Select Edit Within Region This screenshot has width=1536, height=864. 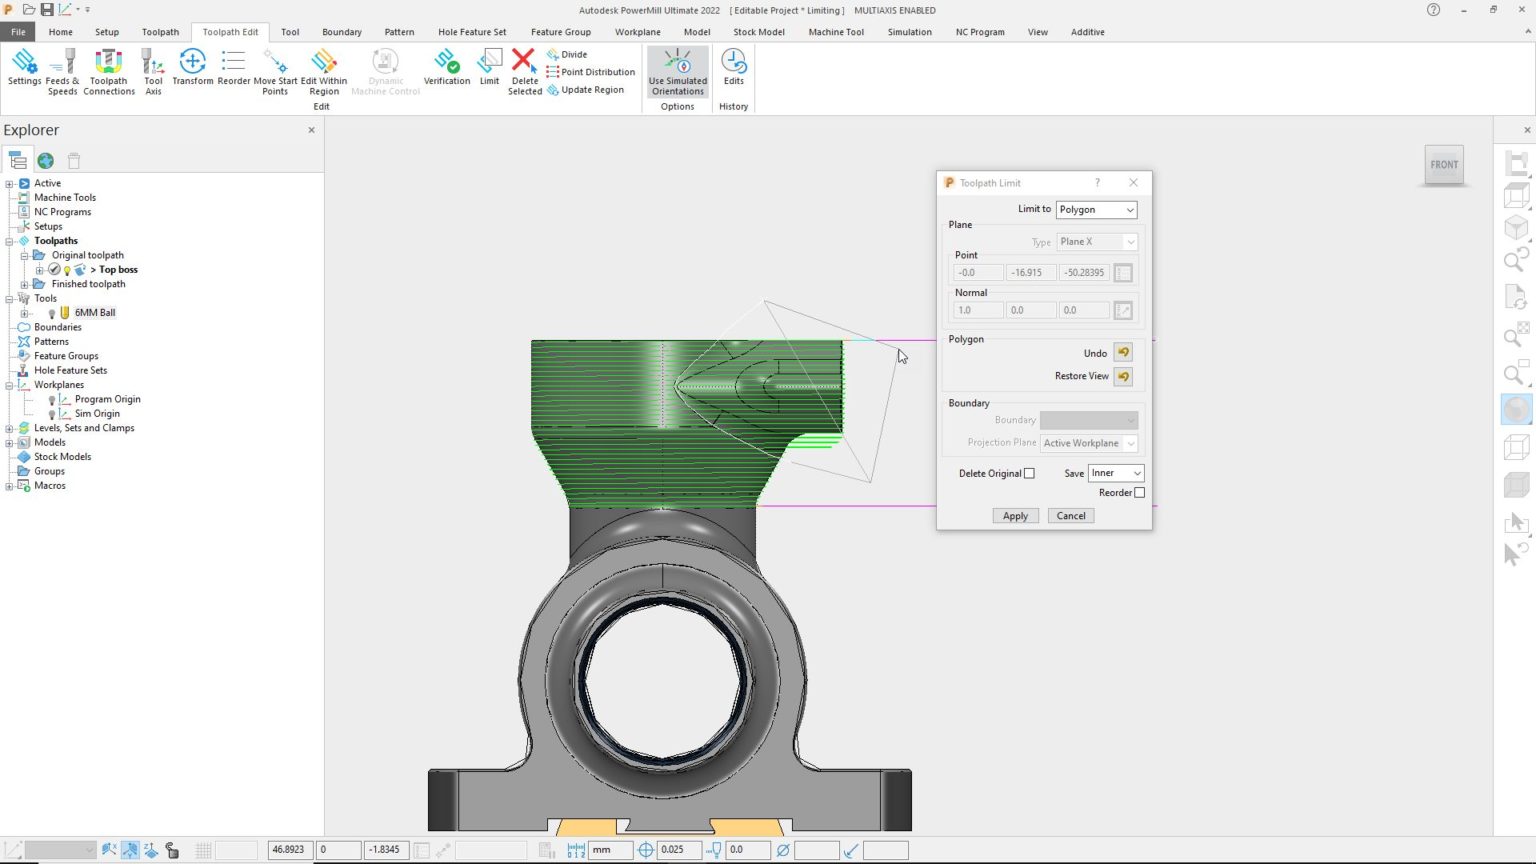pos(323,70)
